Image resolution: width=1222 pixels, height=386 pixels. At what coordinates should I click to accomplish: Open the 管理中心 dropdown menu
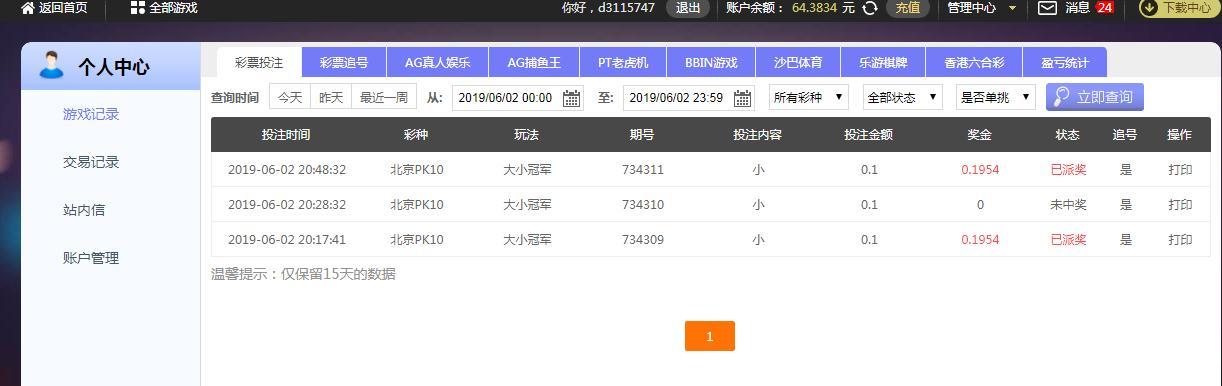click(x=982, y=8)
